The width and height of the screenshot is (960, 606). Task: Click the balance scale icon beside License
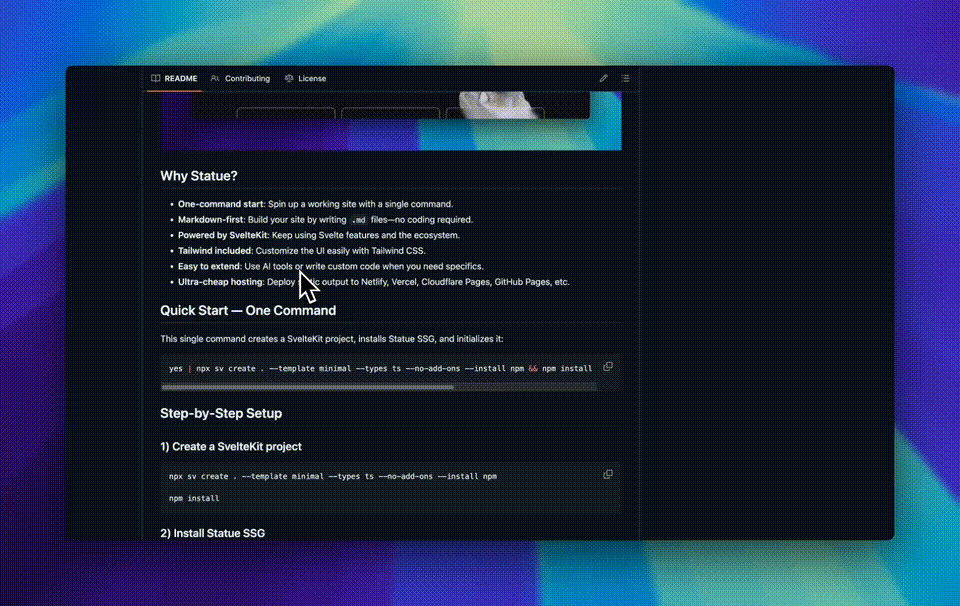click(x=289, y=78)
